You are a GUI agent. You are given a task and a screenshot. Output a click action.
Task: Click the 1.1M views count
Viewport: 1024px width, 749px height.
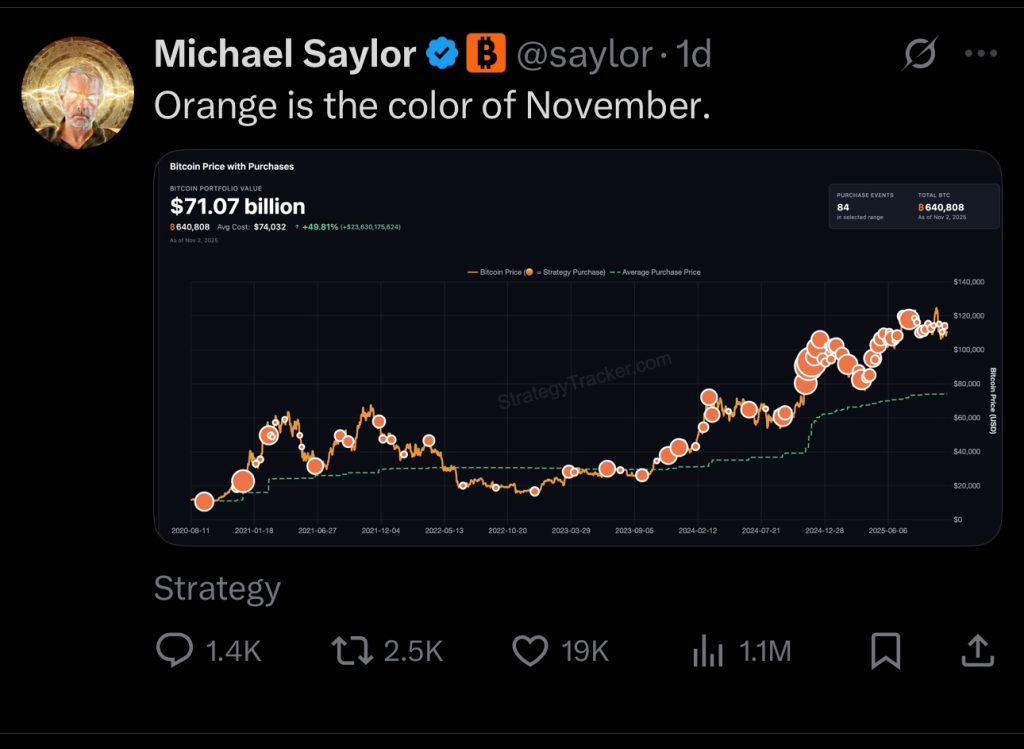(765, 652)
